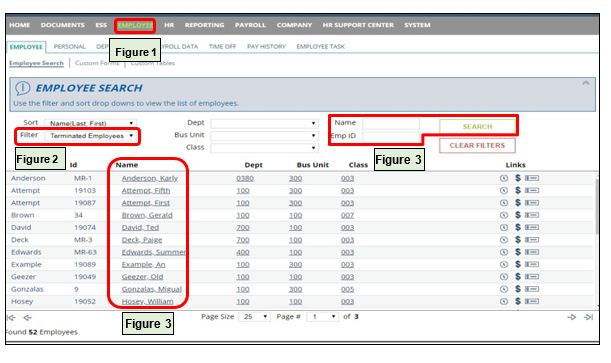611x363 pixels.
Task: Click Dept link 0380 for Anderson
Action: (245, 178)
